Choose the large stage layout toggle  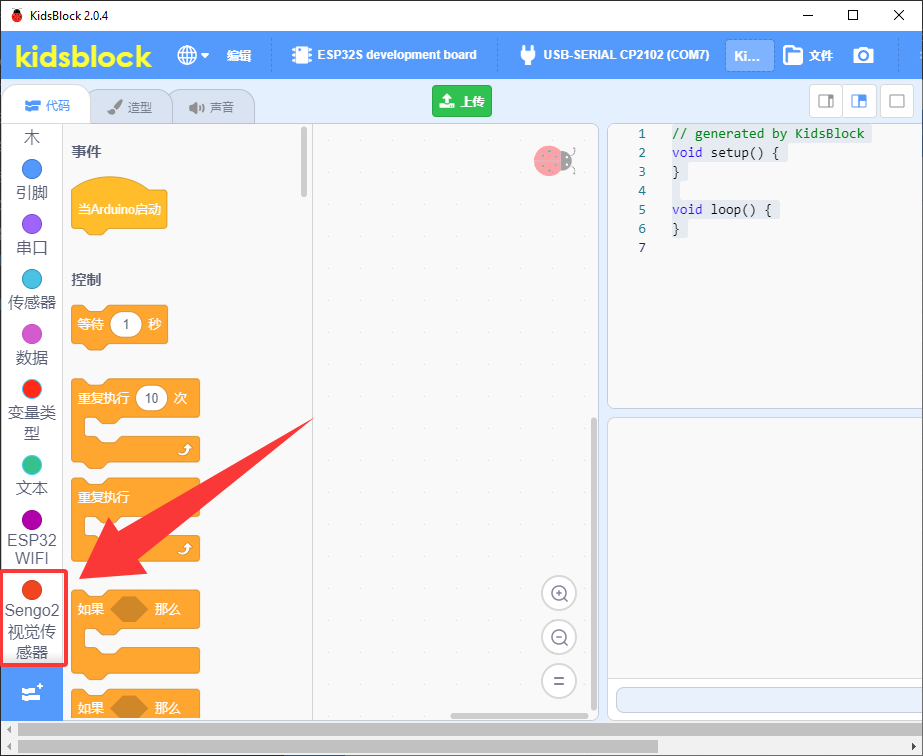(859, 101)
